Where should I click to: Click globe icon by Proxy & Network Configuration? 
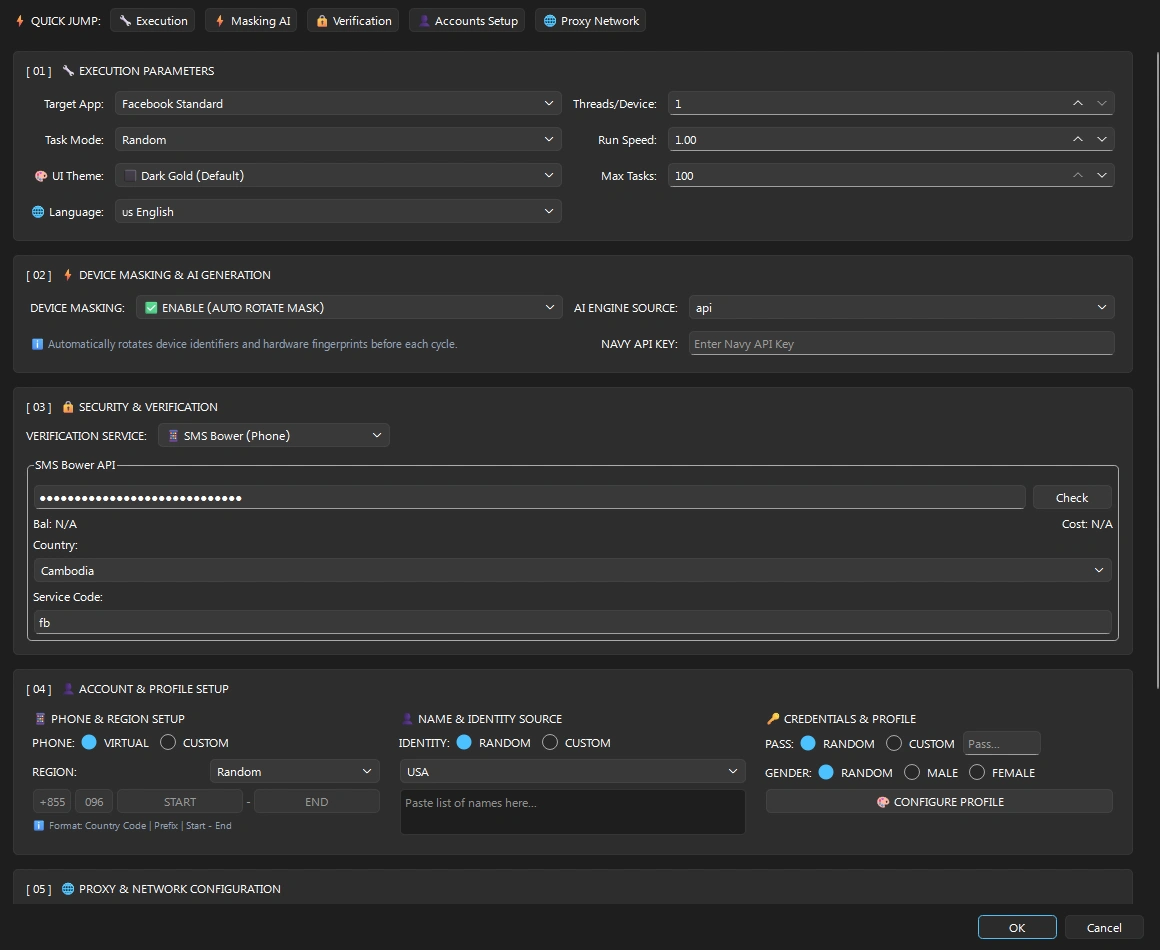click(68, 889)
